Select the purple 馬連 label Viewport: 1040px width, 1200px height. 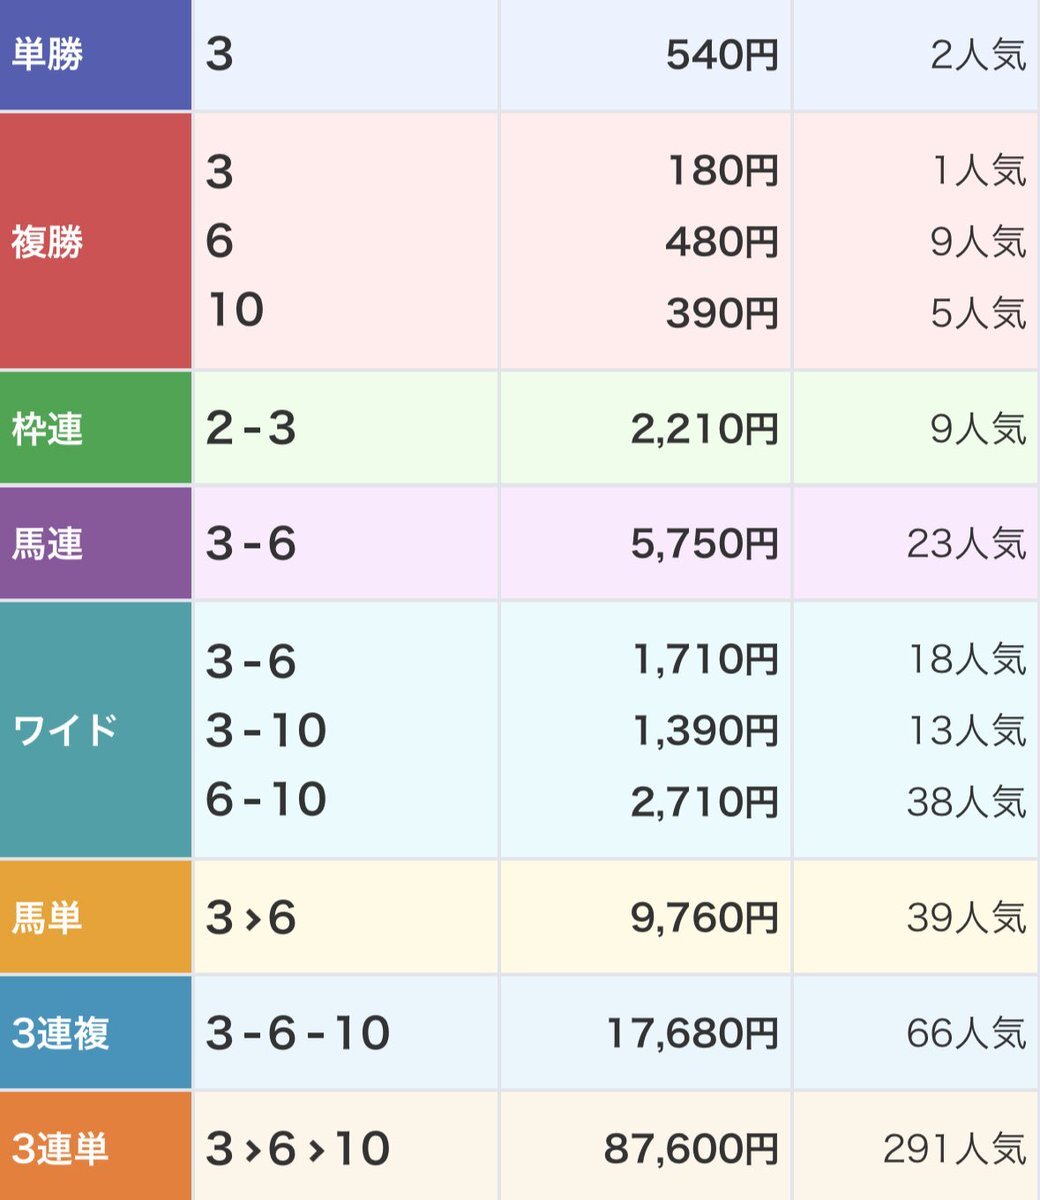(47, 544)
